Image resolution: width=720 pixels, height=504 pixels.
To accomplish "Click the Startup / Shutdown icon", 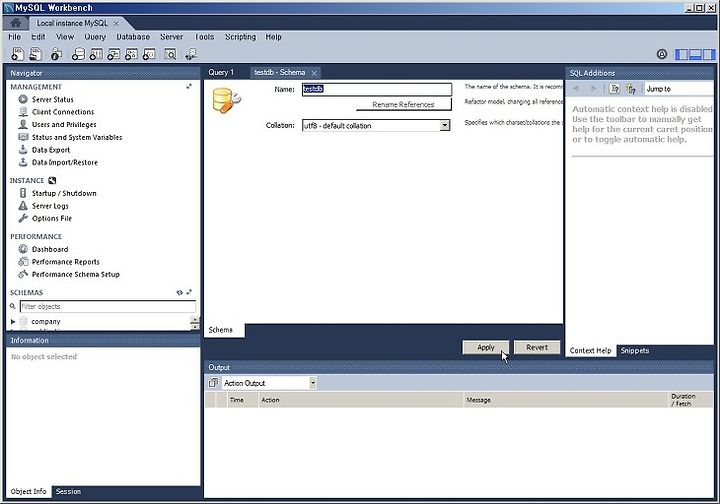I will 23,193.
